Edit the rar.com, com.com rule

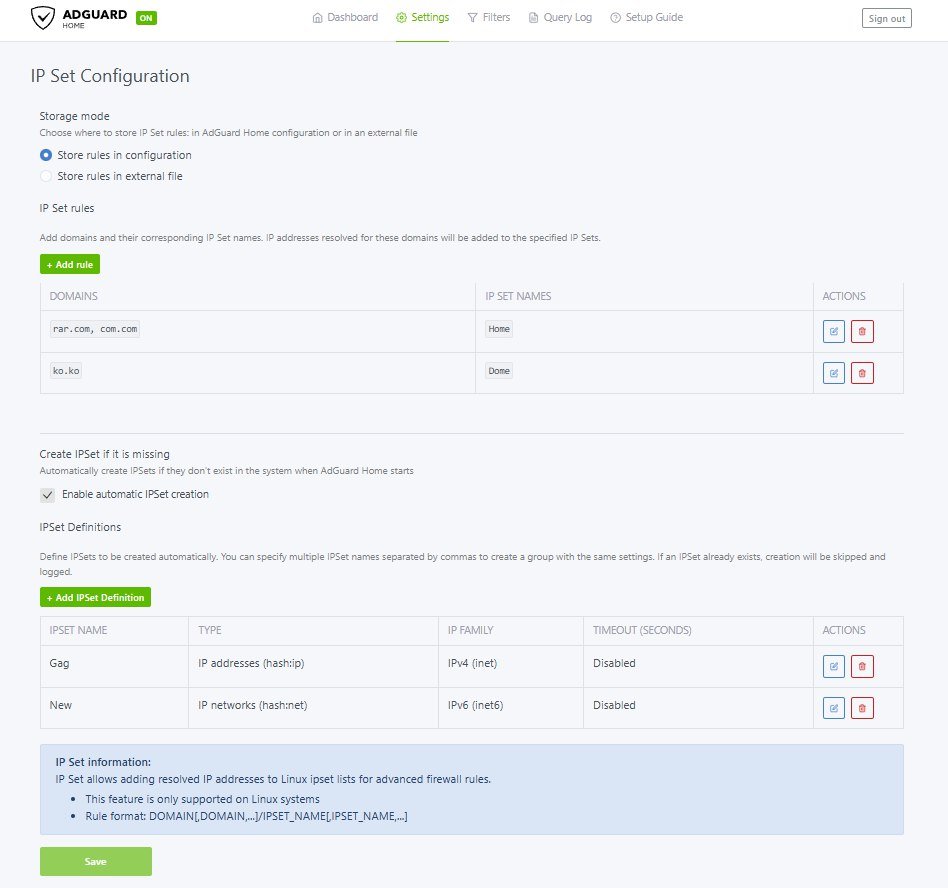833,331
